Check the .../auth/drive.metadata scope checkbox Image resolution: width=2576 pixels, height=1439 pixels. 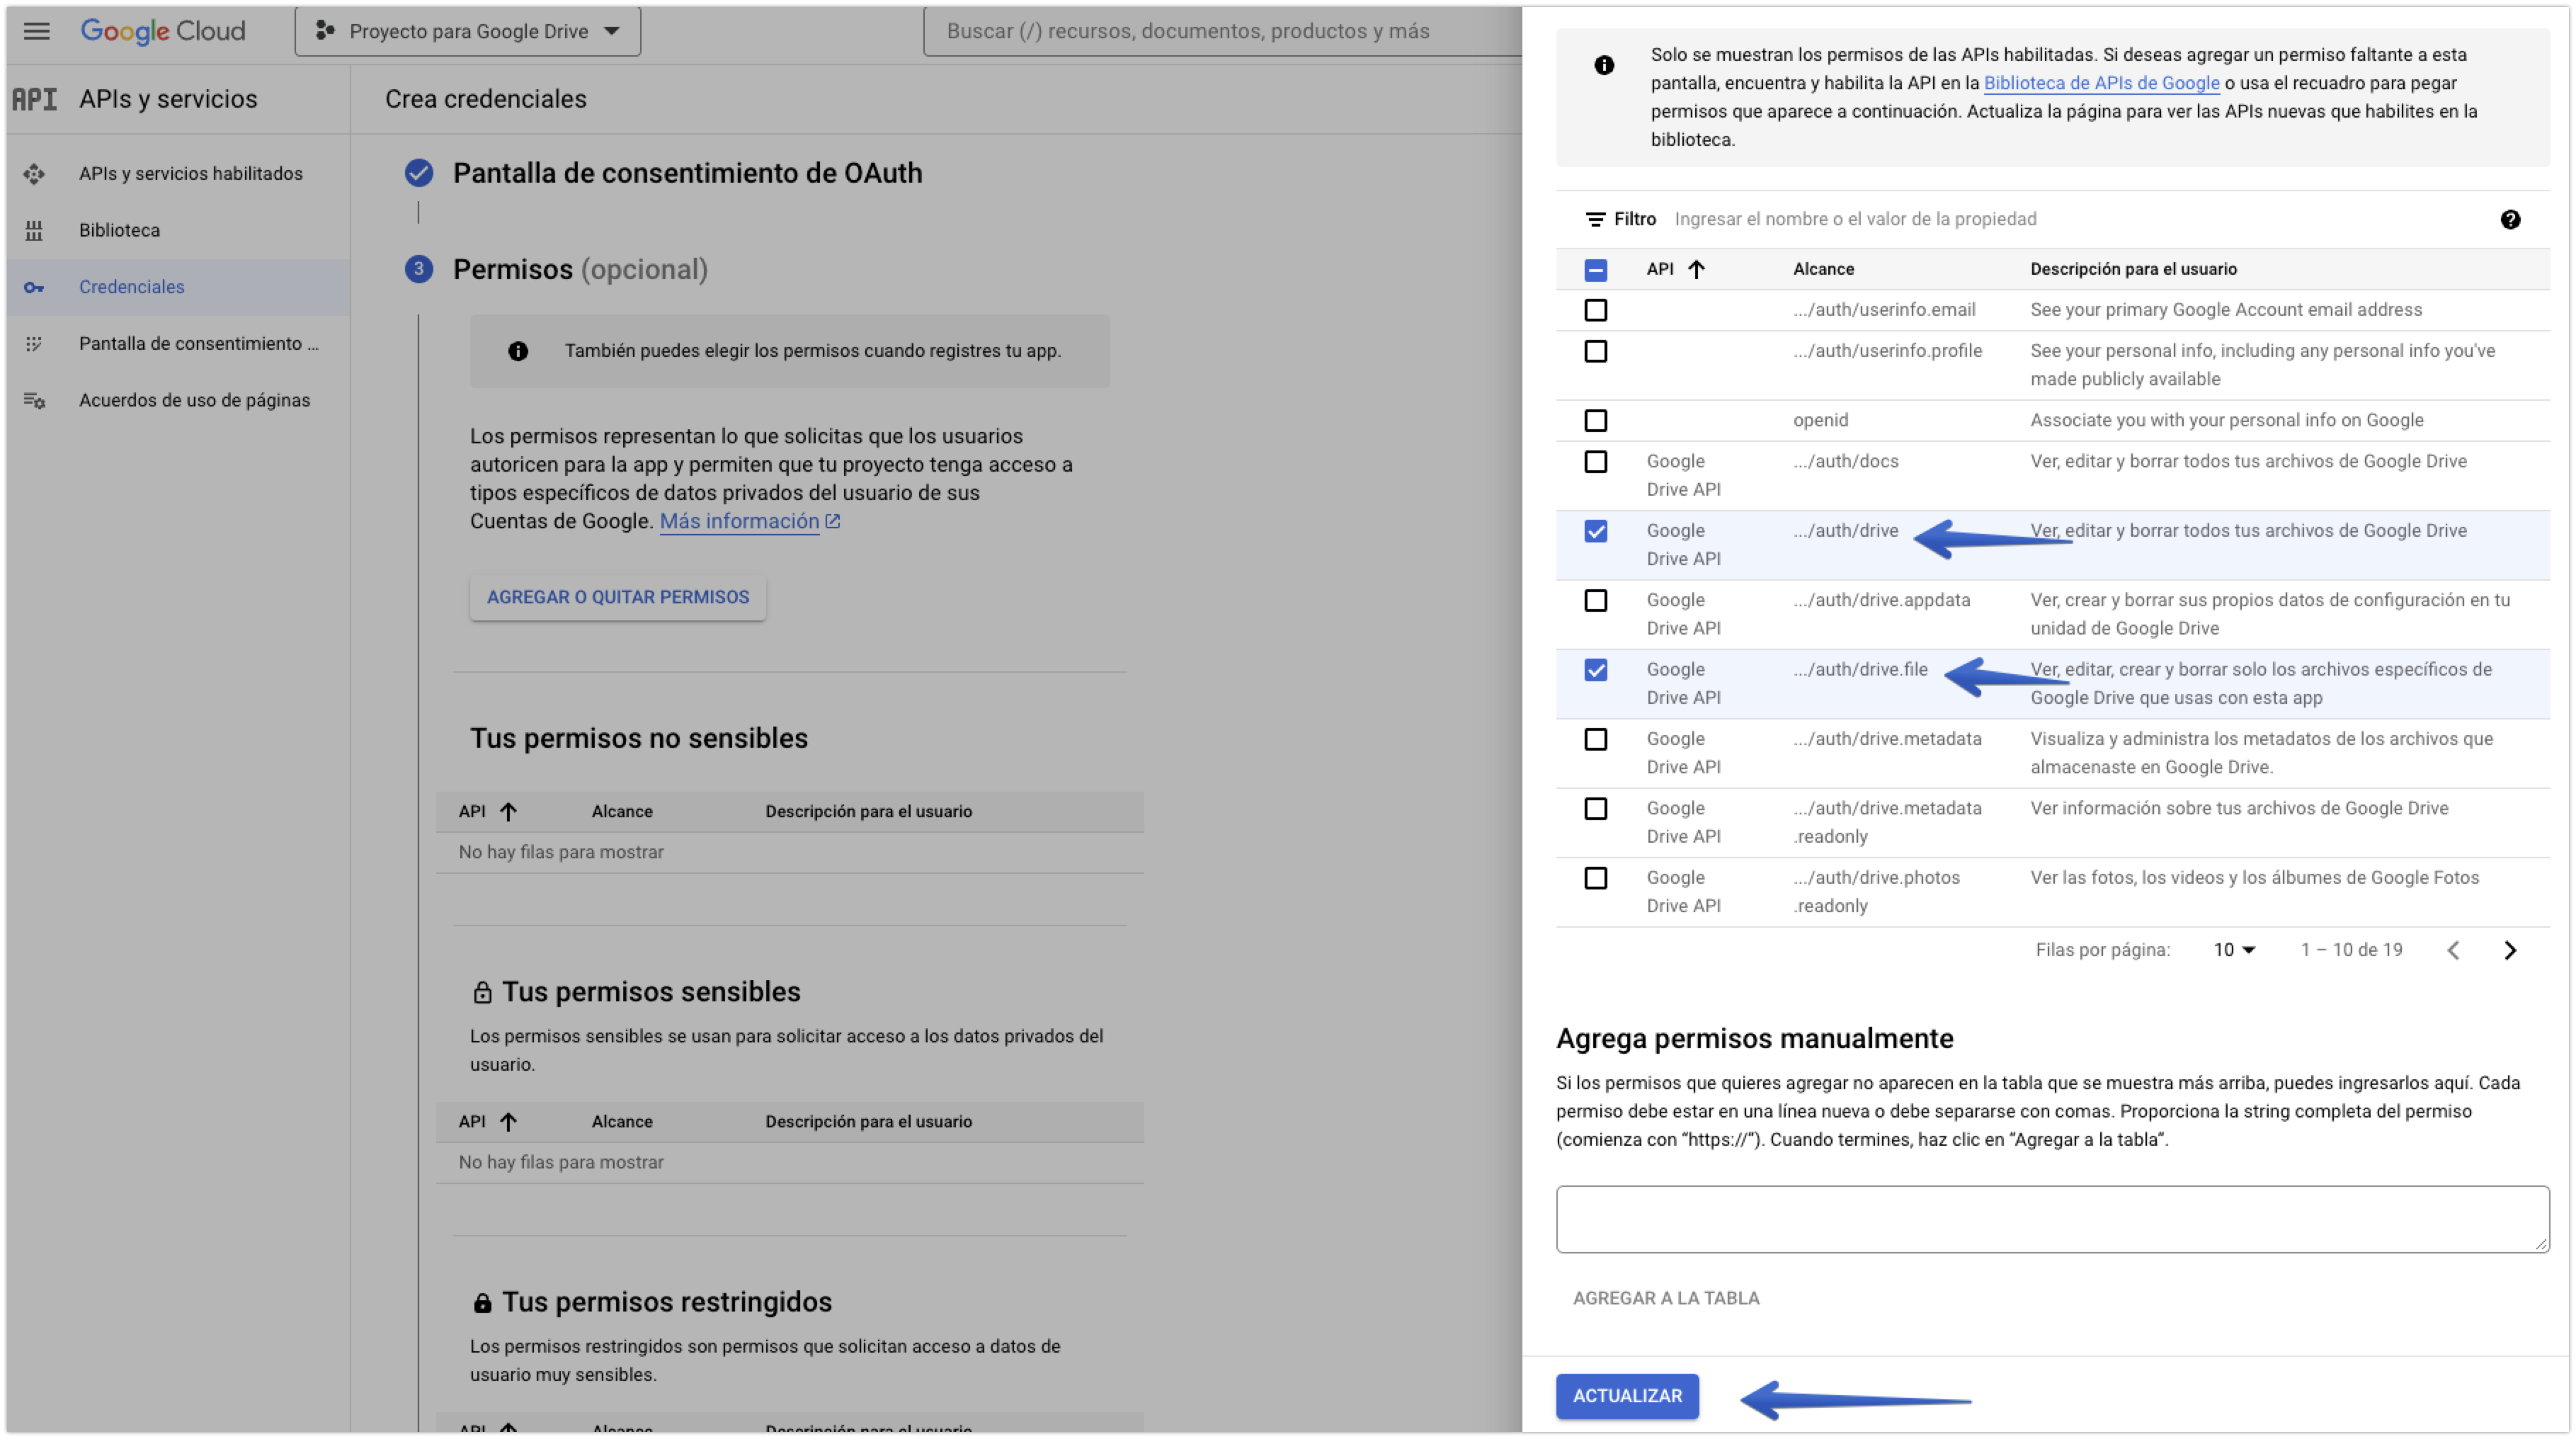[x=1596, y=739]
